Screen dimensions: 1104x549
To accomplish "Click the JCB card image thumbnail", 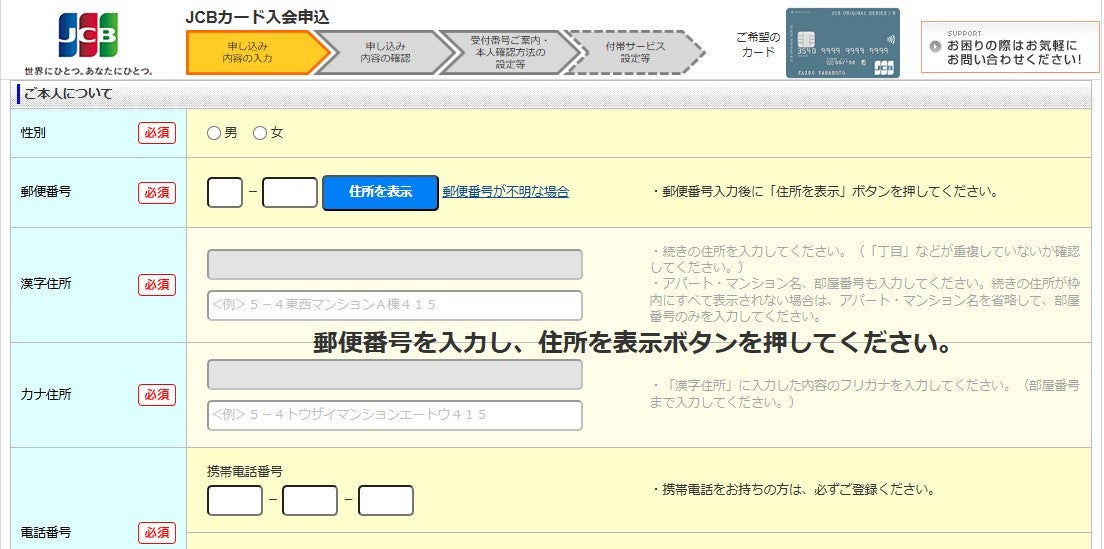I will click(x=842, y=43).
